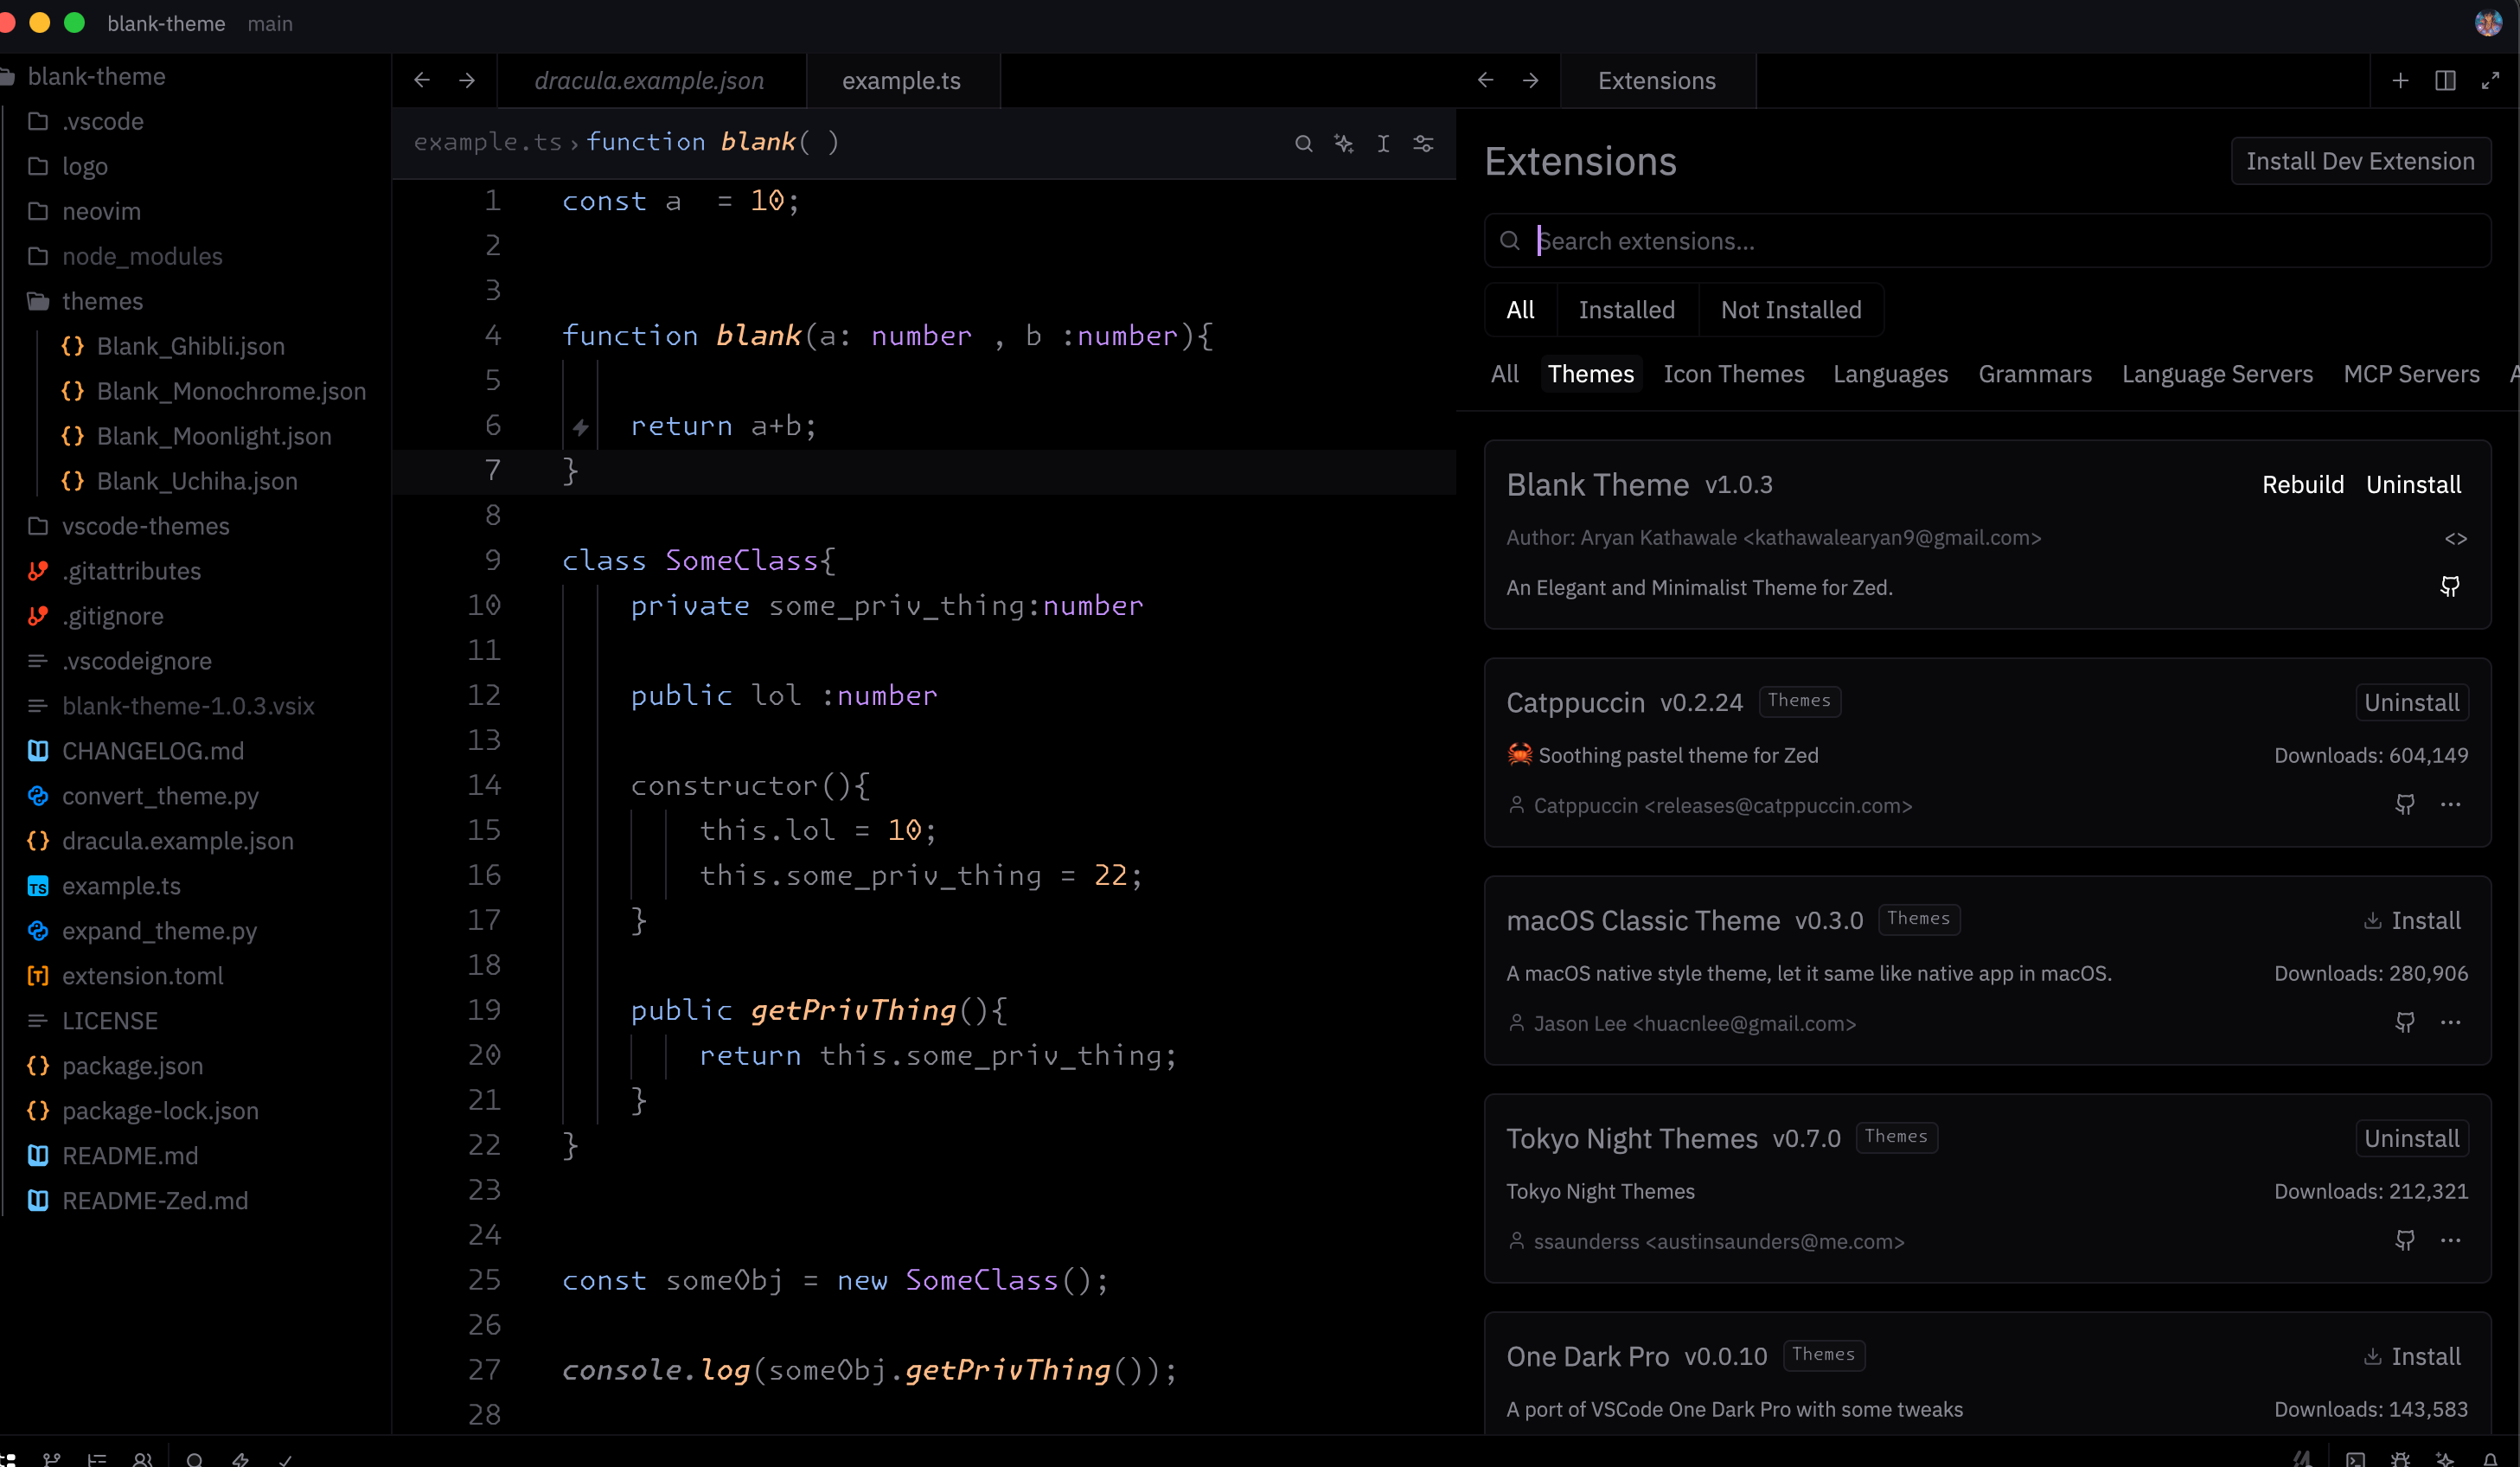This screenshot has width=2520, height=1467.
Task: Split the Extensions pane
Action: (2445, 80)
